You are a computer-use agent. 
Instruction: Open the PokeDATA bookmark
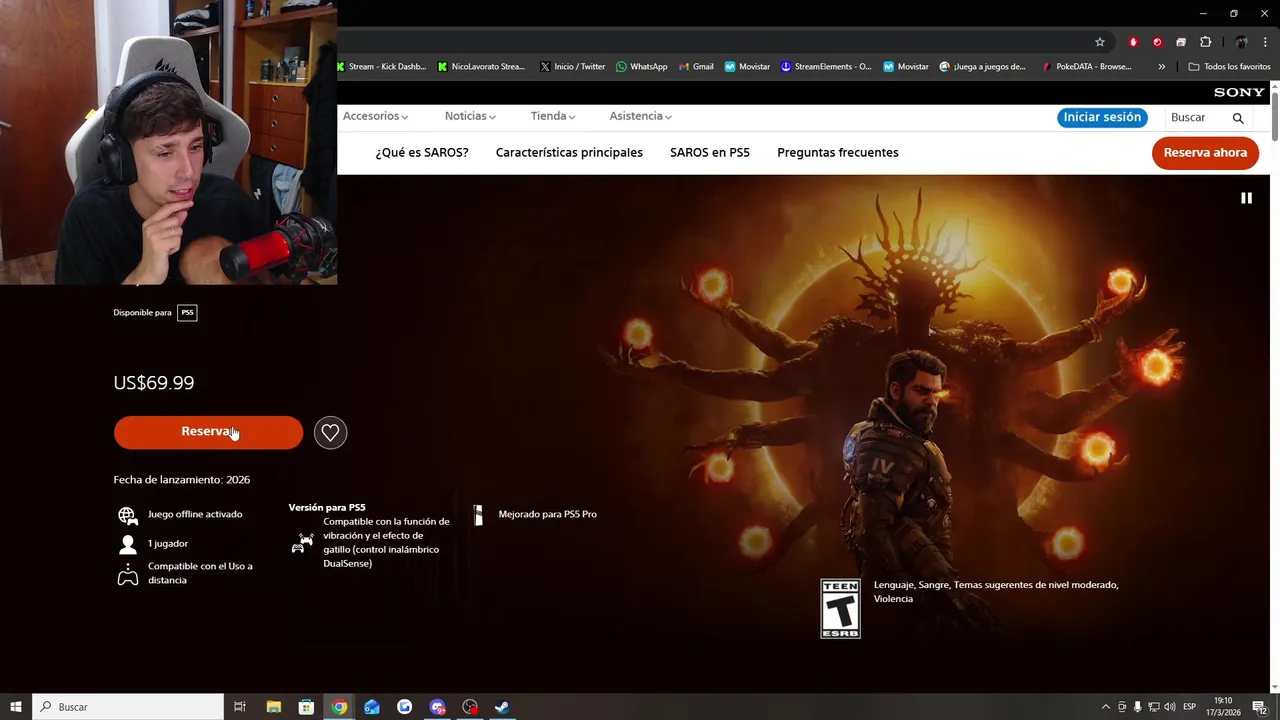click(x=1086, y=67)
